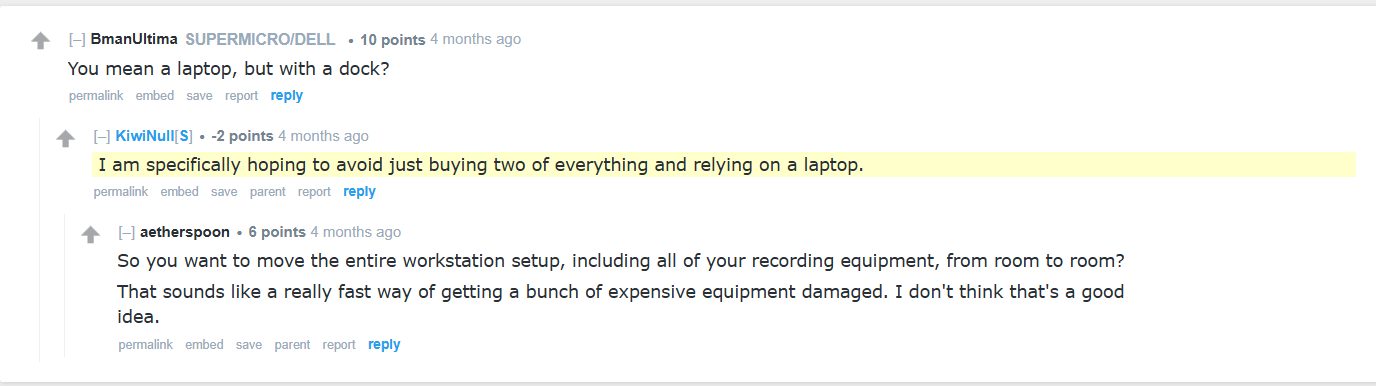Go to parent of KiwiNull's comment
The height and width of the screenshot is (386, 1376).
[x=268, y=192]
